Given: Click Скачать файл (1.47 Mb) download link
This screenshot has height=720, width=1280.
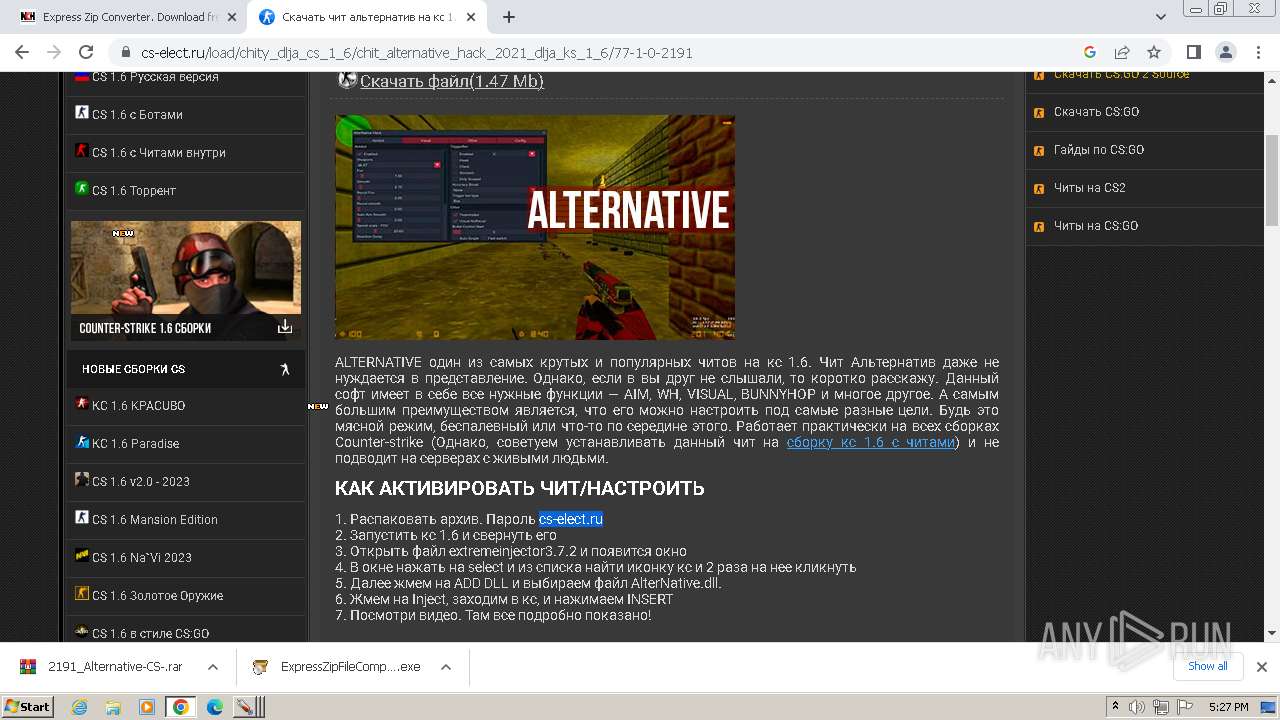Looking at the screenshot, I should [x=452, y=81].
